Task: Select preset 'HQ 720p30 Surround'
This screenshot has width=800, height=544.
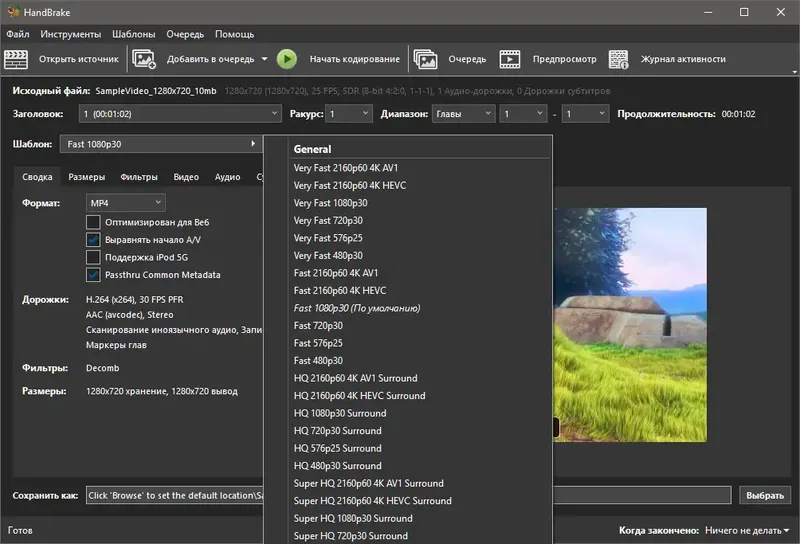Action: [x=337, y=431]
